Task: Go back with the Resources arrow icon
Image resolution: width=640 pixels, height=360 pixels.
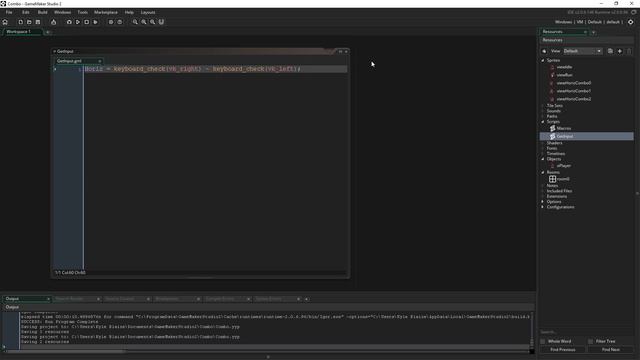Action: coord(544,51)
